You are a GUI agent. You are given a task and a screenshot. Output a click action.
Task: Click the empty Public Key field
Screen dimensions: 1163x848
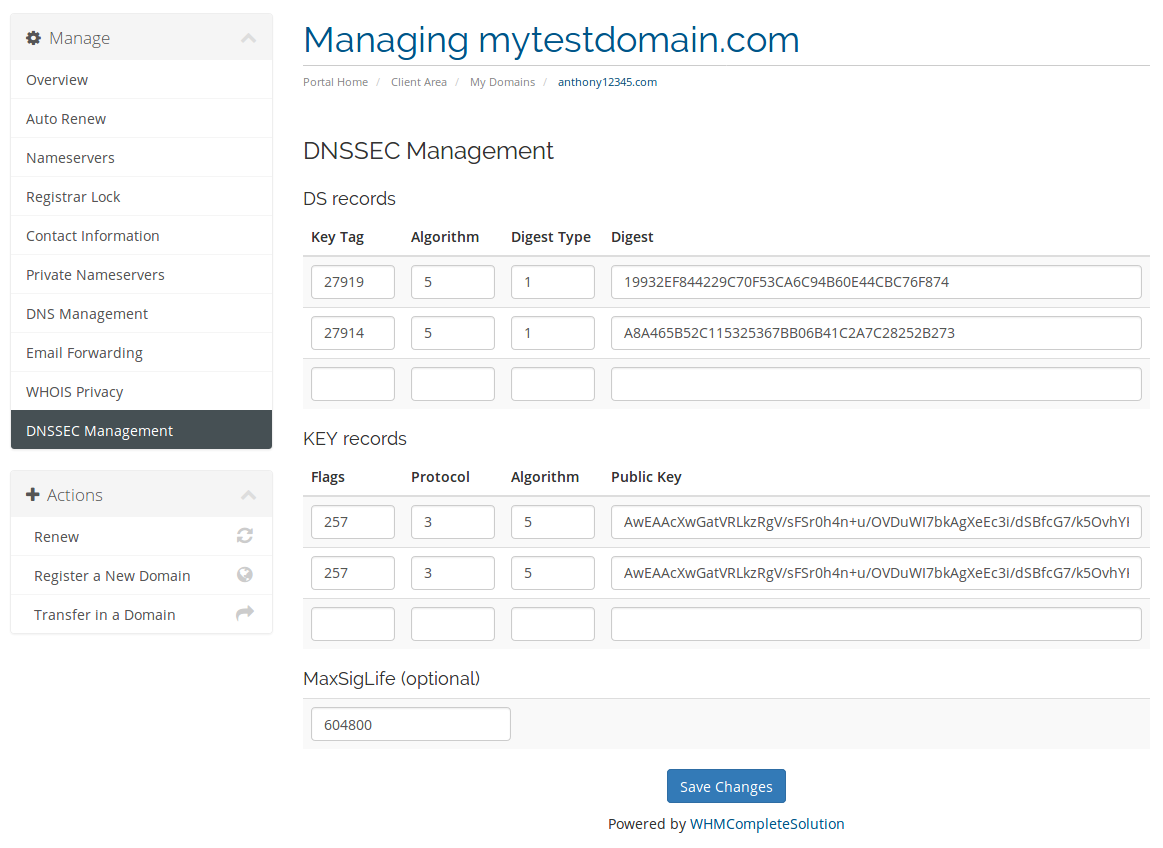click(876, 624)
